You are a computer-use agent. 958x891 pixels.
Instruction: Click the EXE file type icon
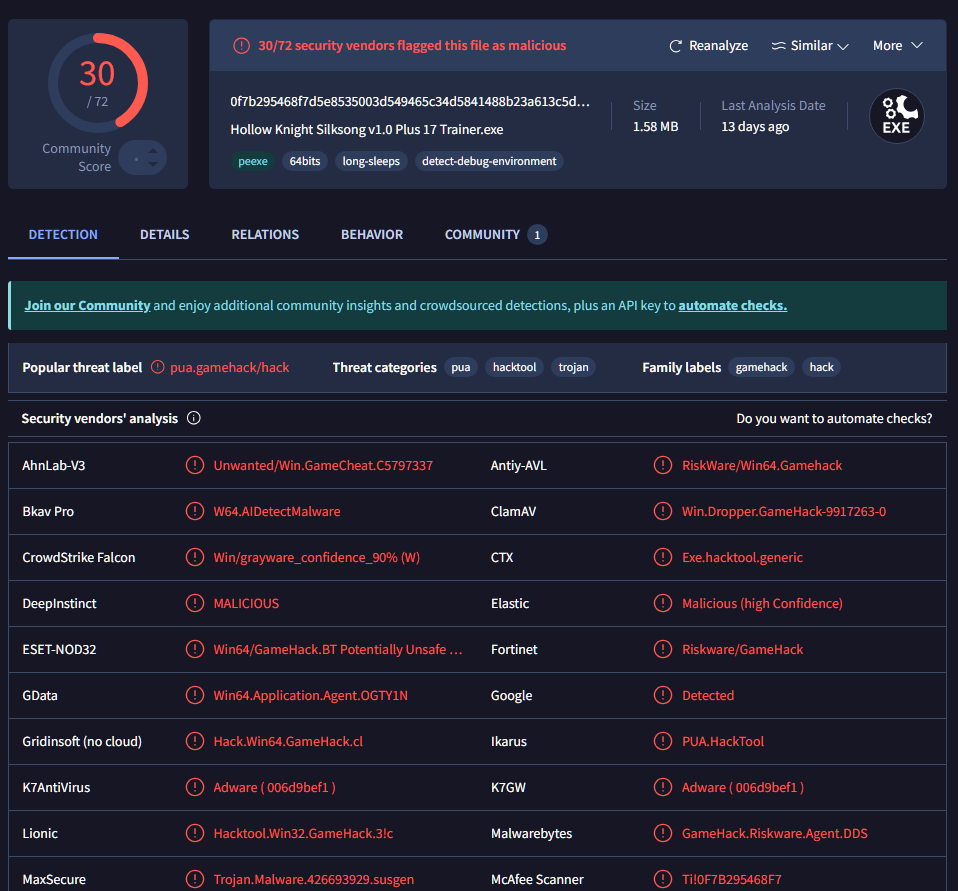[896, 116]
